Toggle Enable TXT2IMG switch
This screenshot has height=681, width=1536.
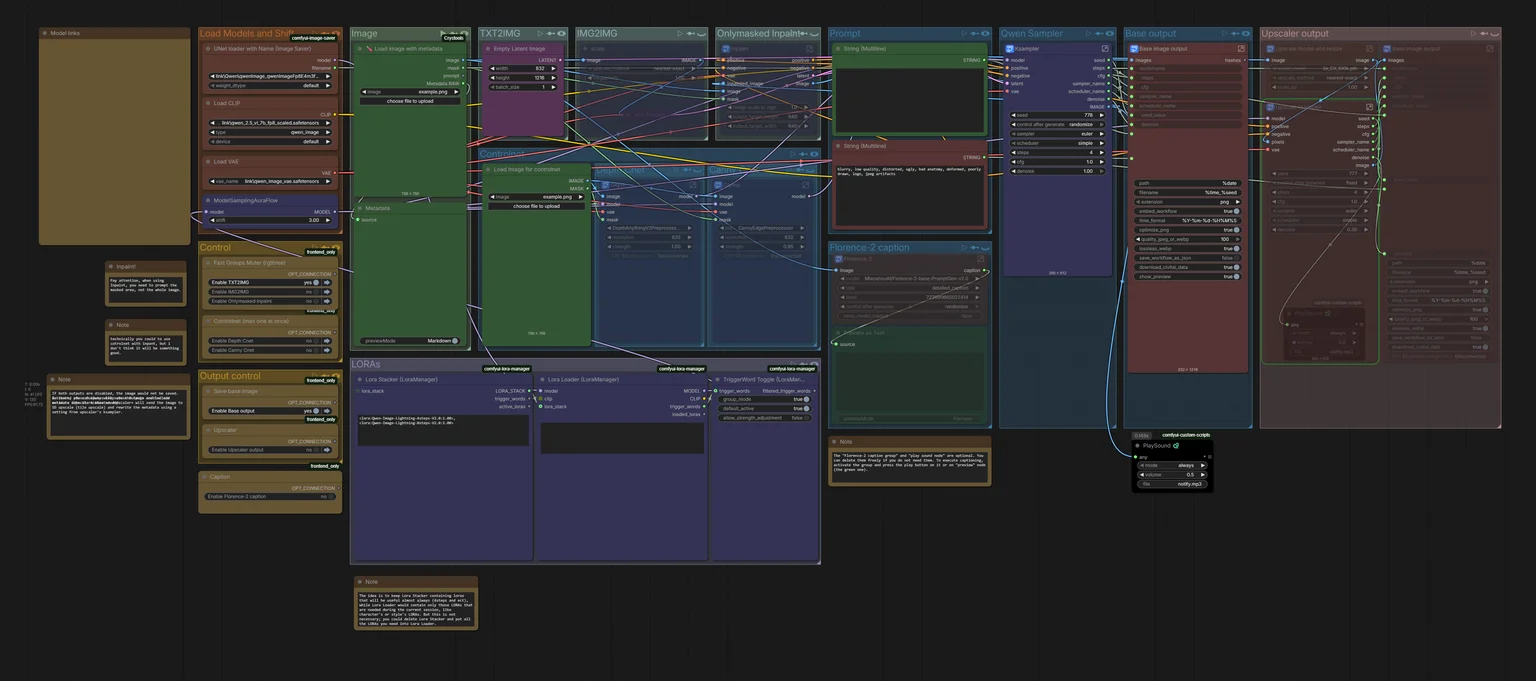[x=316, y=282]
